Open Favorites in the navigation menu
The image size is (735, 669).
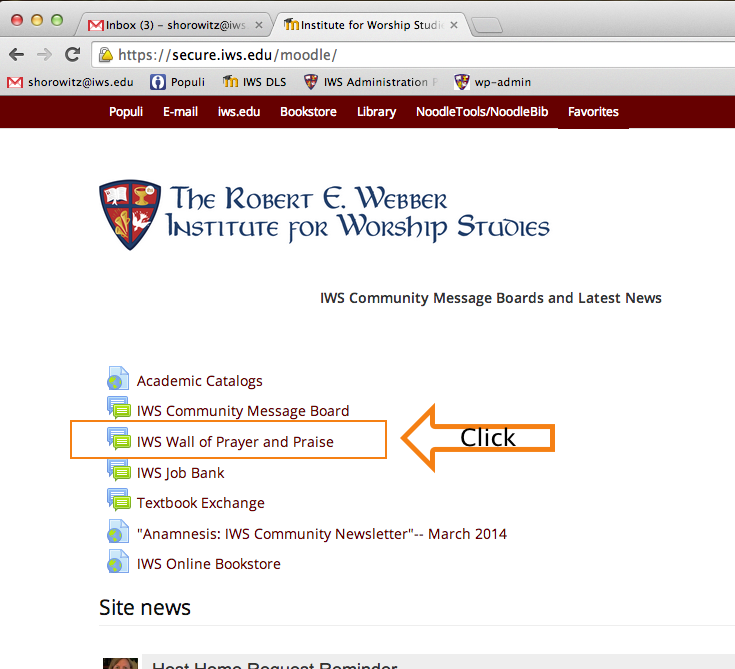593,112
